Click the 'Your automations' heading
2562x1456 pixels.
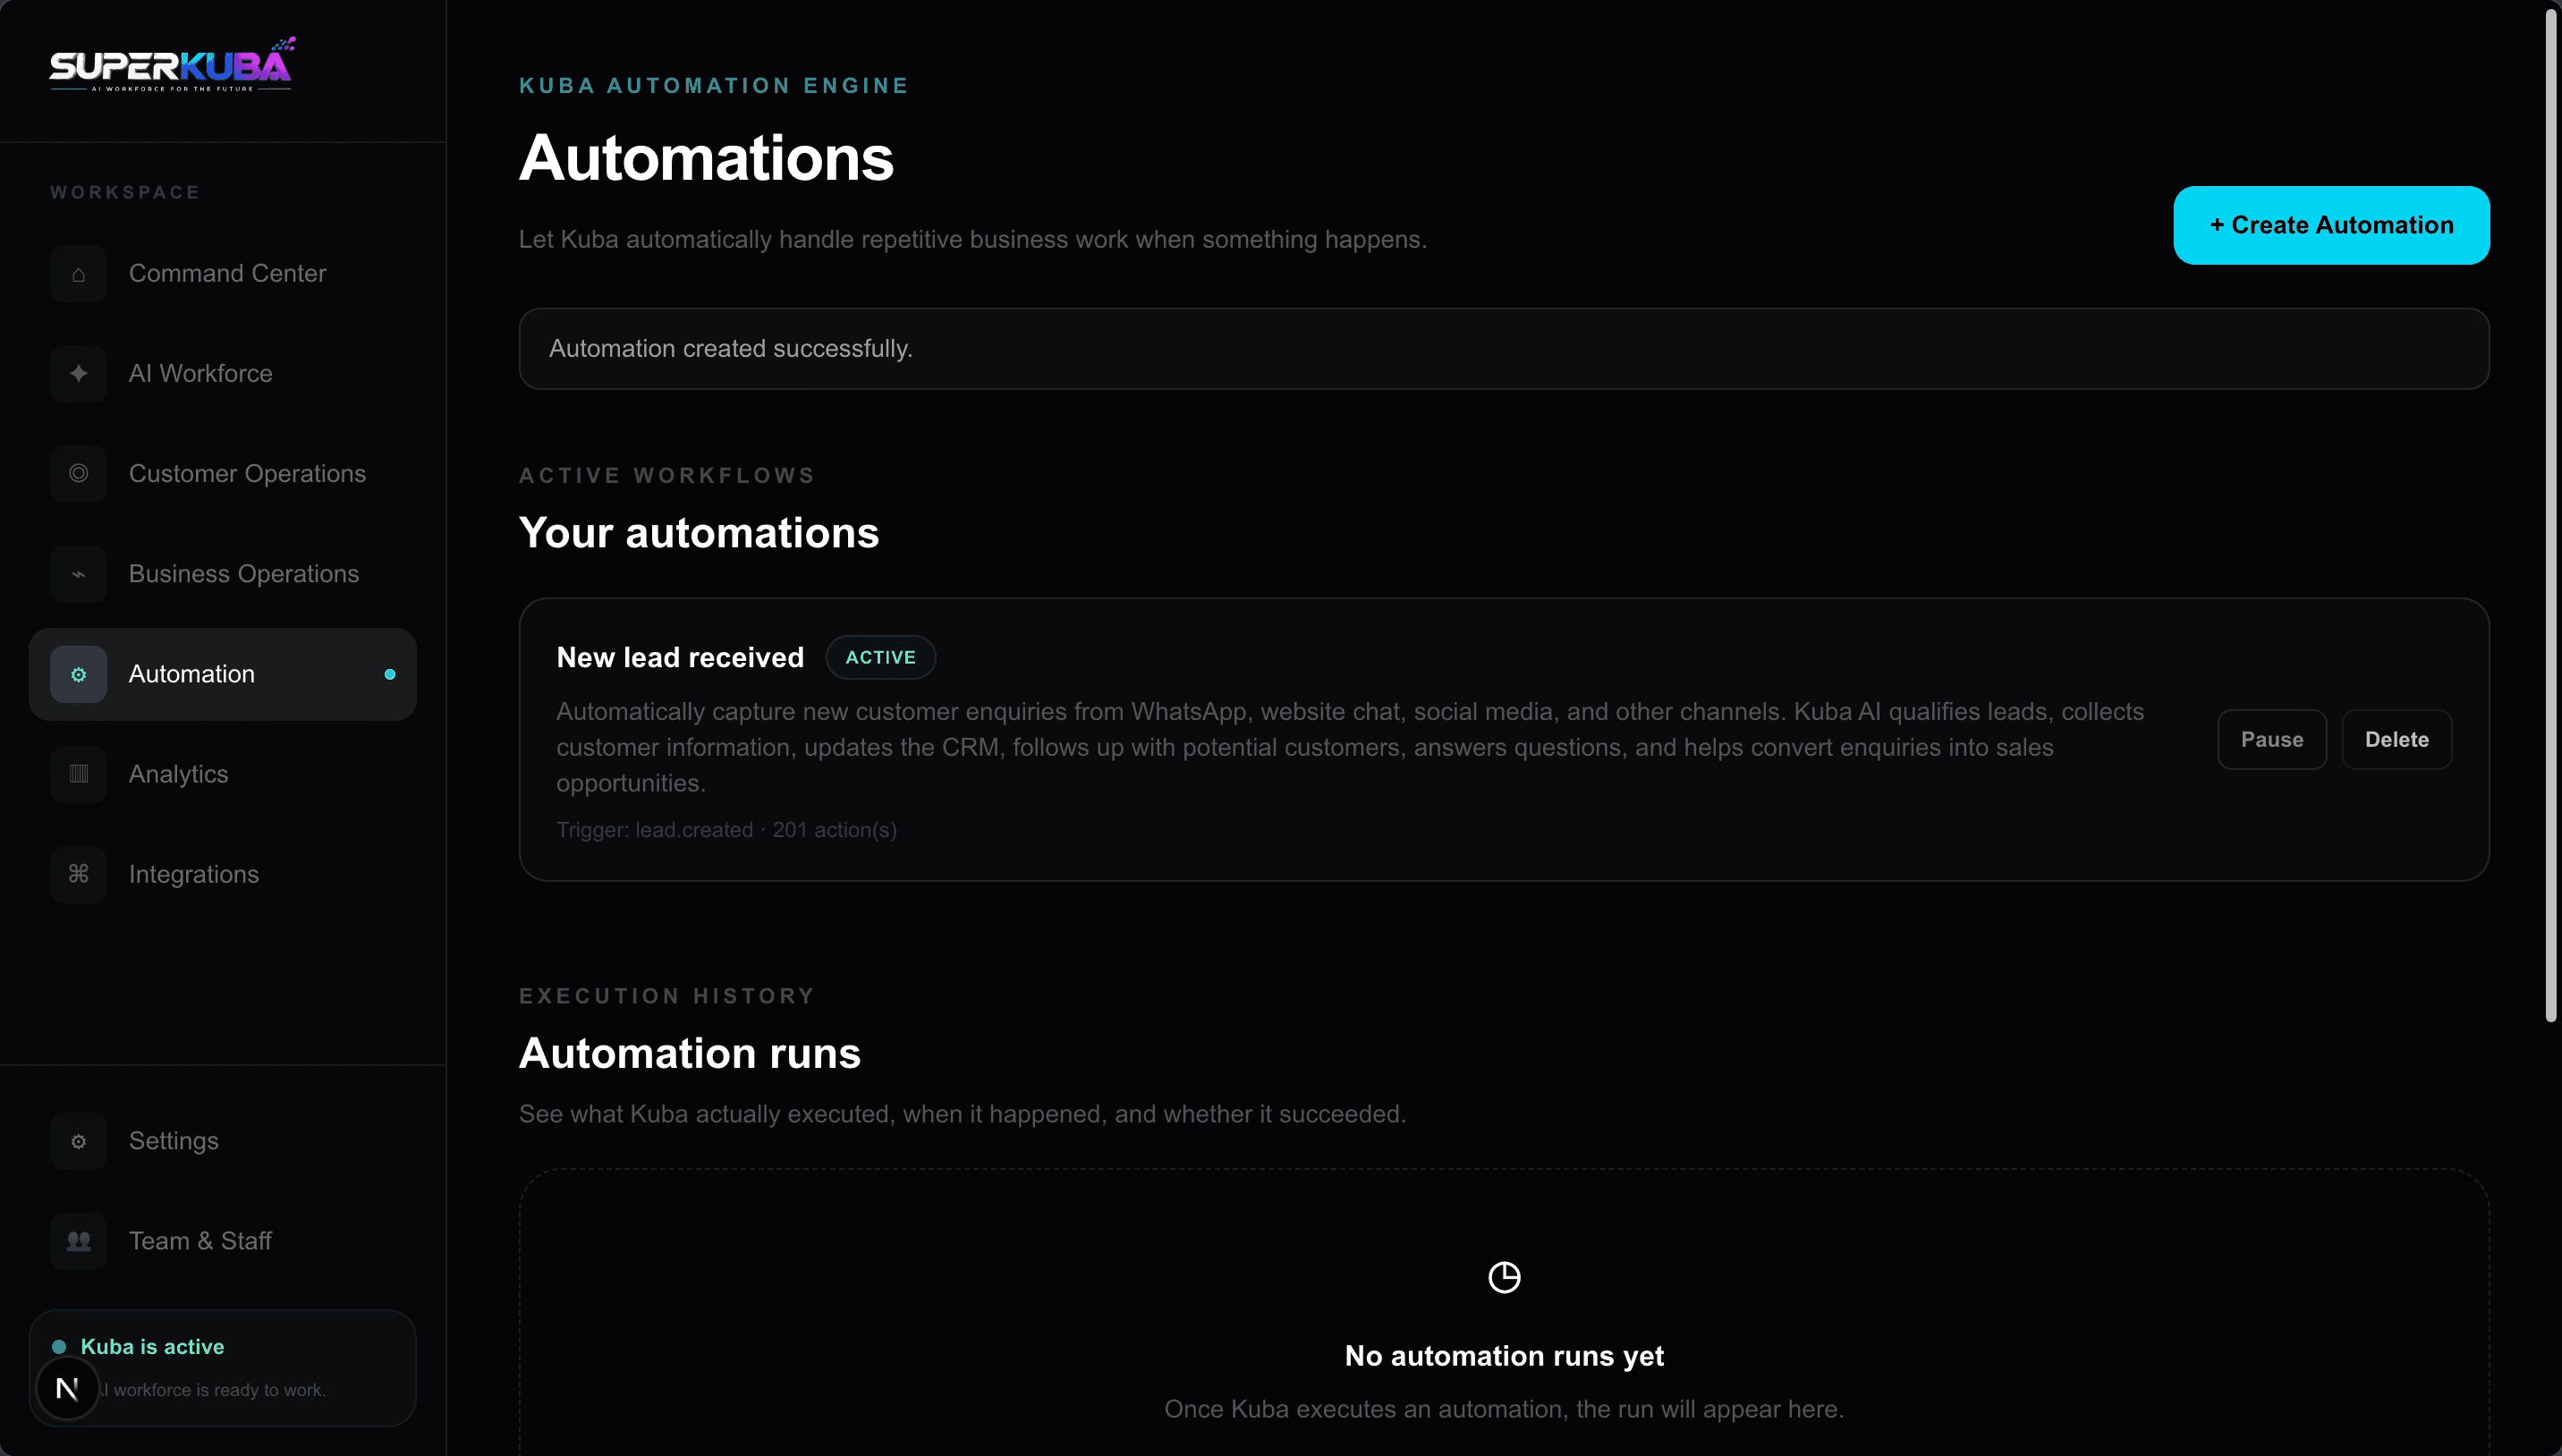coord(698,533)
